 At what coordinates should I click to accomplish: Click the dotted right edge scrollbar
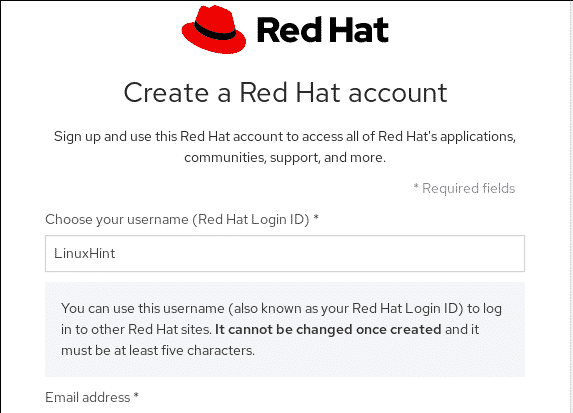coord(570,206)
